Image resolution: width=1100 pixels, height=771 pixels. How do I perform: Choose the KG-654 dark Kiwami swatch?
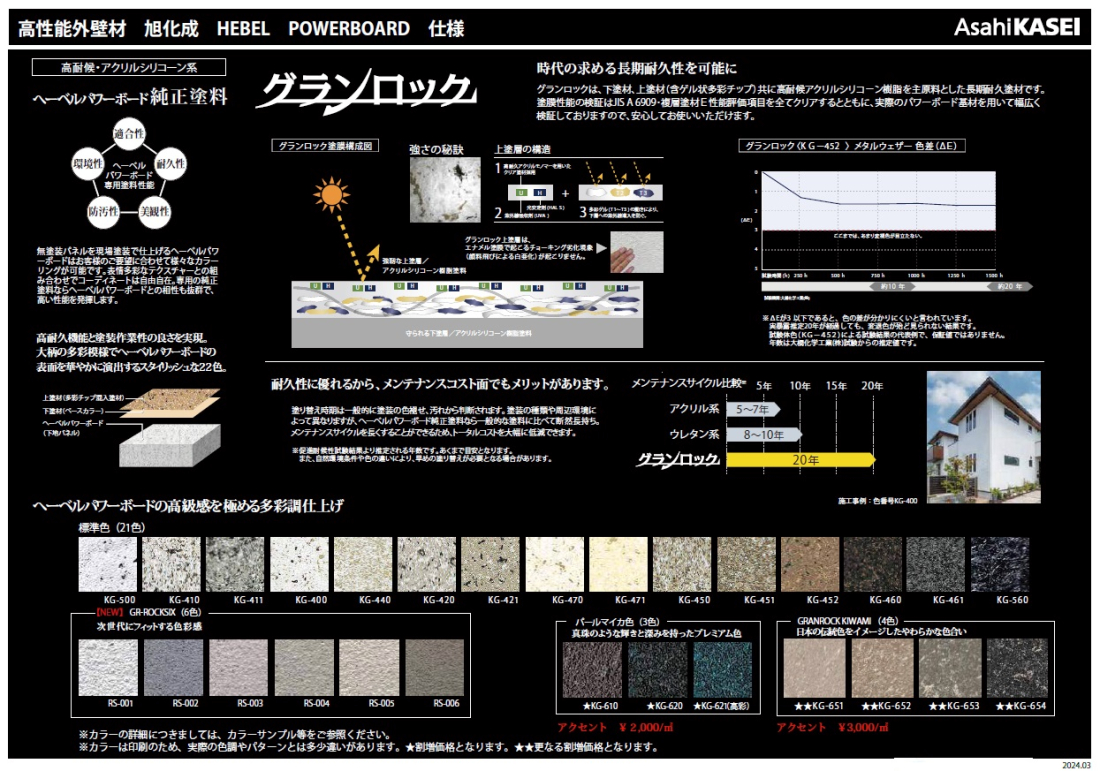click(x=1017, y=669)
